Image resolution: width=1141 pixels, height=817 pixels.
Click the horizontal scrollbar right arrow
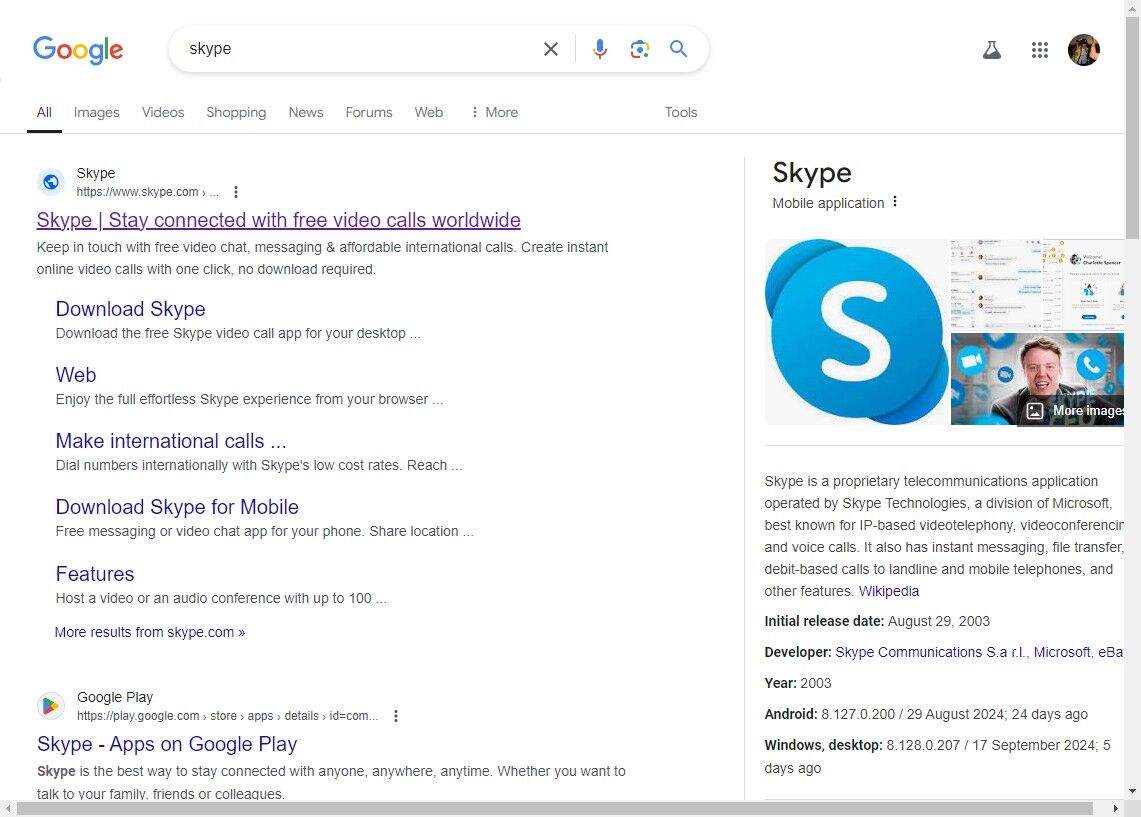[x=1116, y=809]
